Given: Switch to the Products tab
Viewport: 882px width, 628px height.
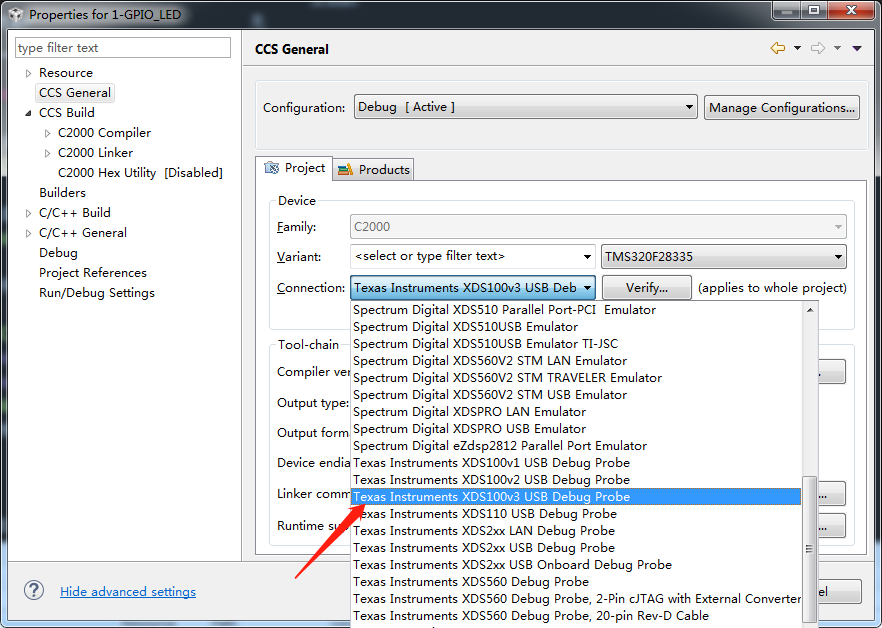Looking at the screenshot, I should (x=374, y=169).
